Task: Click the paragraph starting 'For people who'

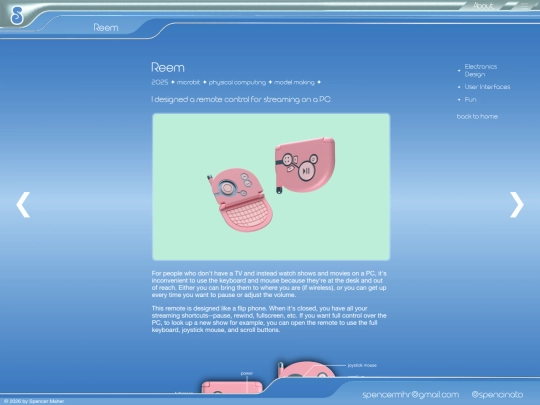Action: tap(269, 284)
